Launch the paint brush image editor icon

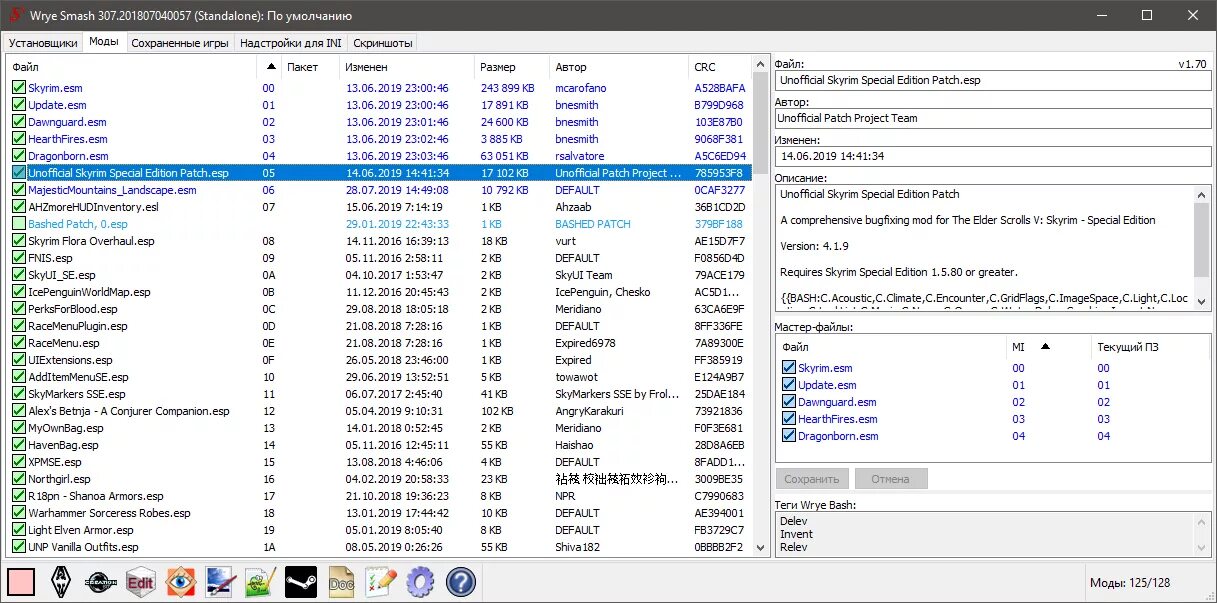pos(221,581)
